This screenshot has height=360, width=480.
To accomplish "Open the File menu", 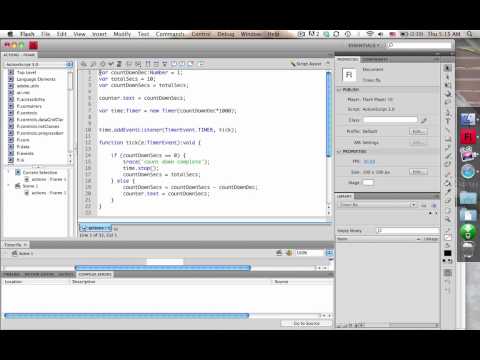I will 46,34.
